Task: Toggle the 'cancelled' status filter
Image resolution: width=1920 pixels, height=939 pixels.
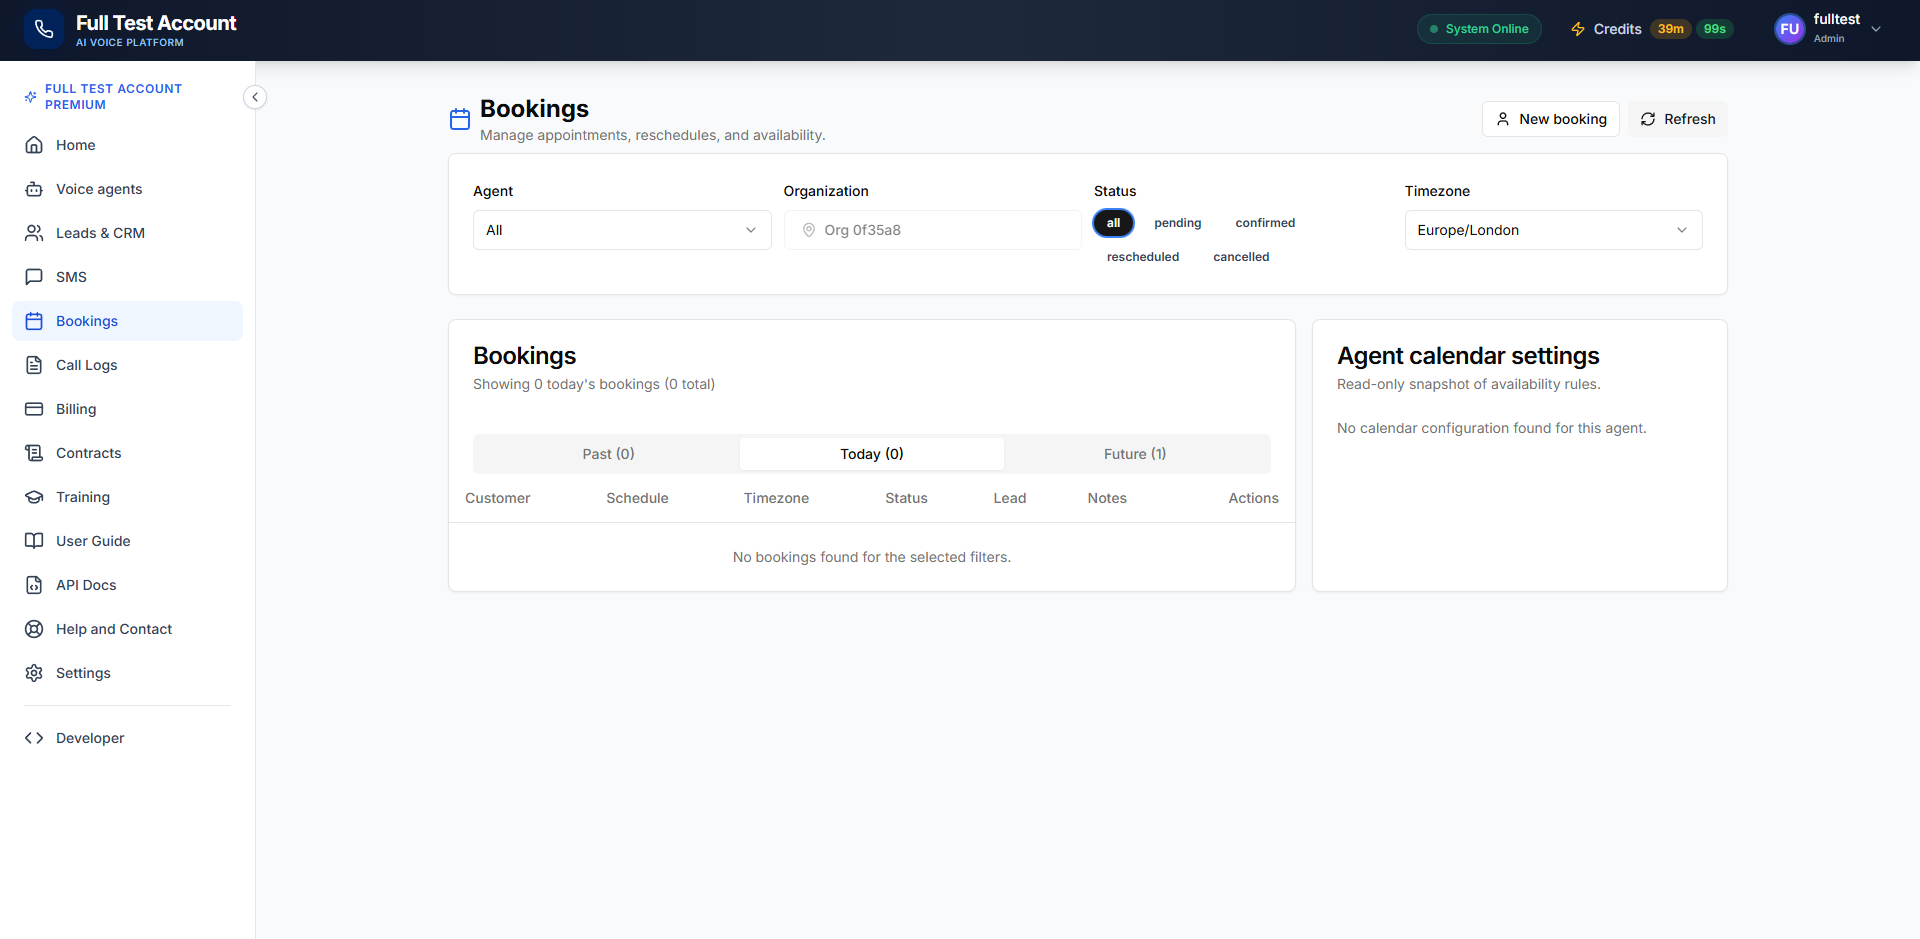Action: tap(1240, 257)
